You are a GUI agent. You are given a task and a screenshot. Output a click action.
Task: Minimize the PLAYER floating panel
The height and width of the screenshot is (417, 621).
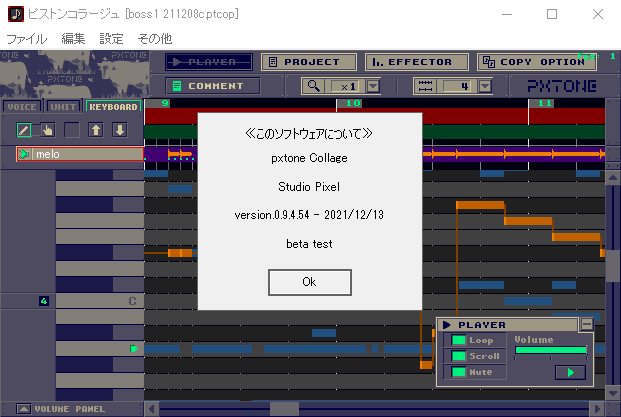point(587,325)
